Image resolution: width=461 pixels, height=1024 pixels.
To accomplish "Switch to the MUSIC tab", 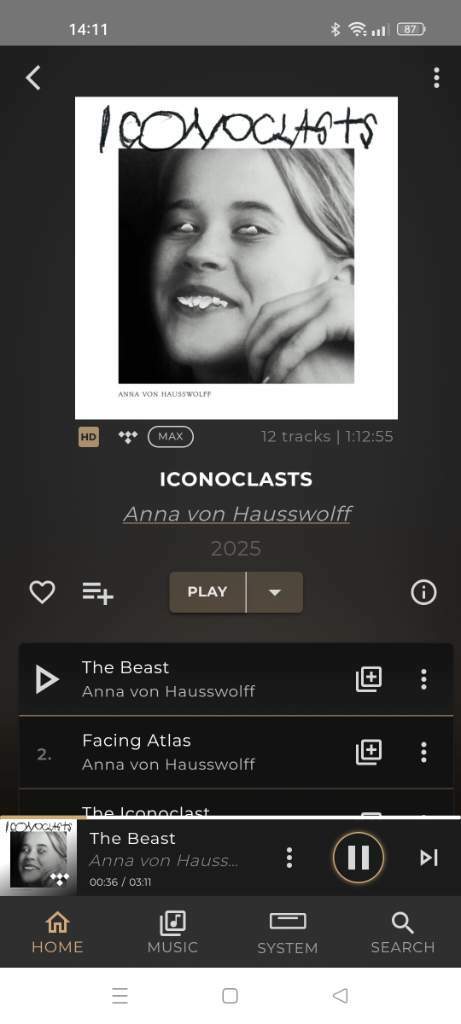I will (172, 933).
